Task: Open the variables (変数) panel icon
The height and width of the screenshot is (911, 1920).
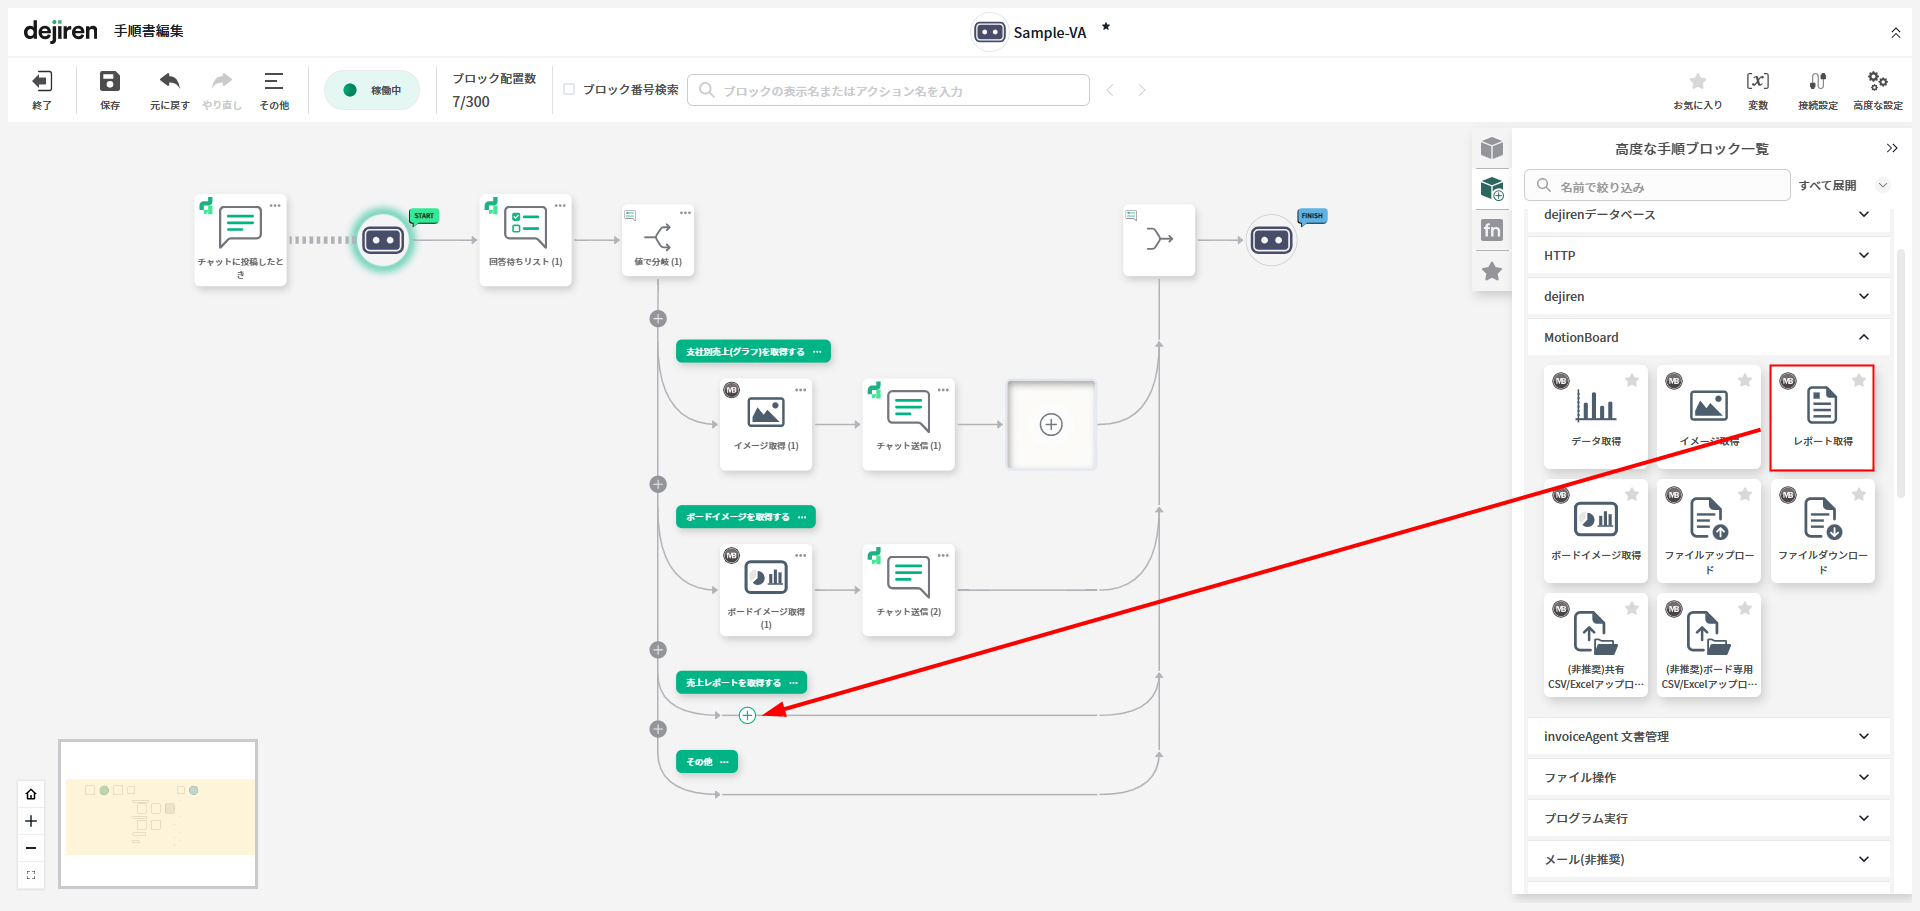Action: click(x=1757, y=82)
